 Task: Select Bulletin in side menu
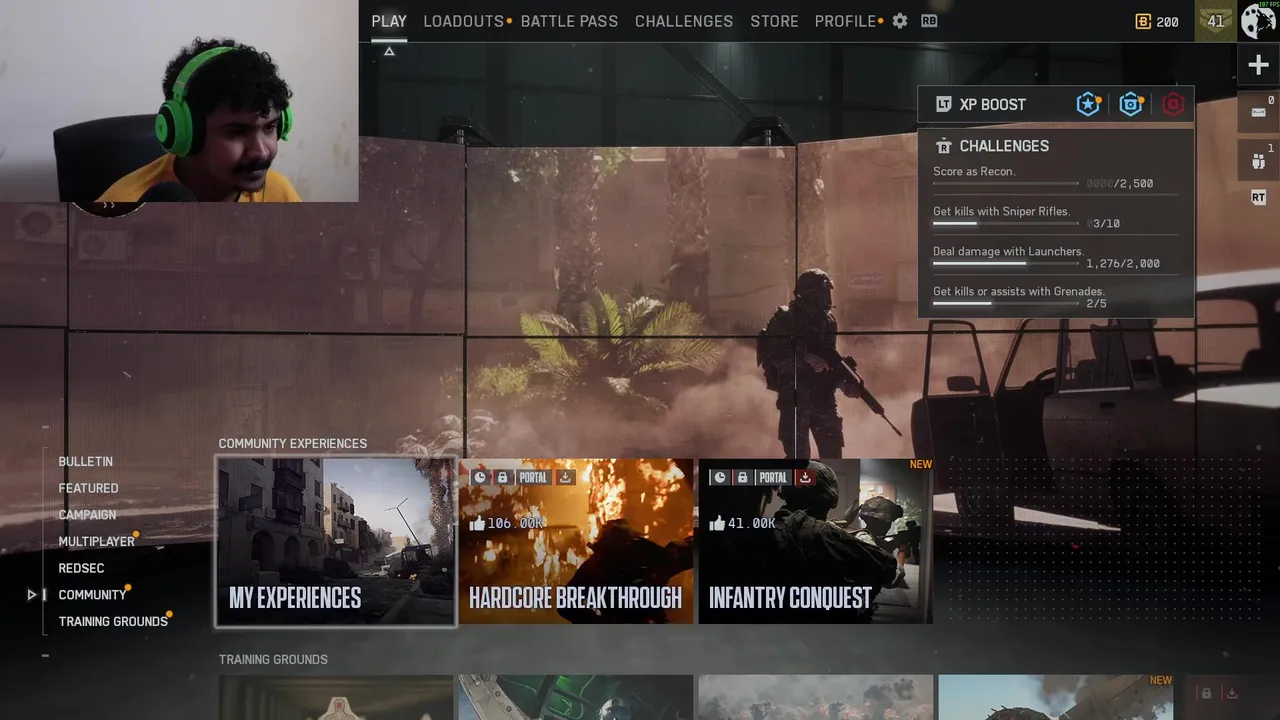[x=85, y=462]
